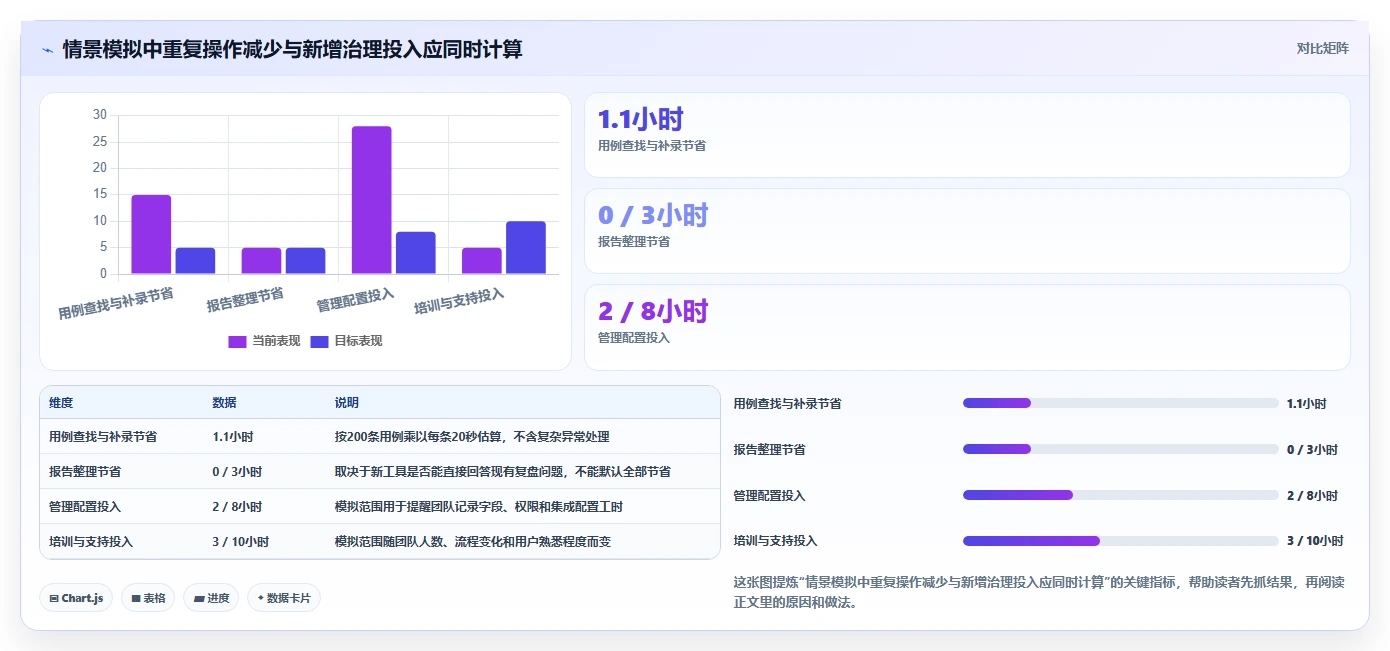Click the blue 目标表现 bar for 管理配置投入
This screenshot has width=1390, height=651.
[x=416, y=253]
